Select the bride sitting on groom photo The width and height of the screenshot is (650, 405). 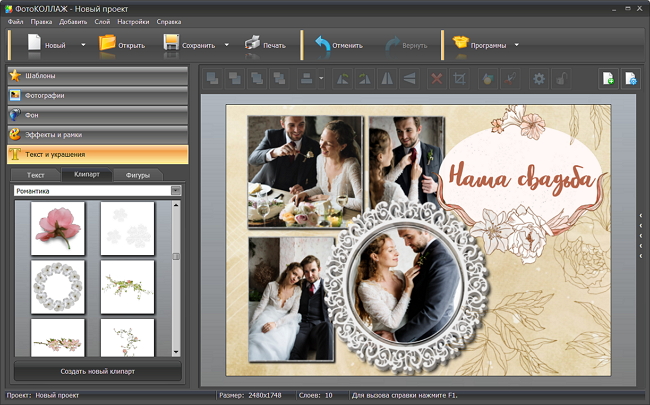[291, 298]
